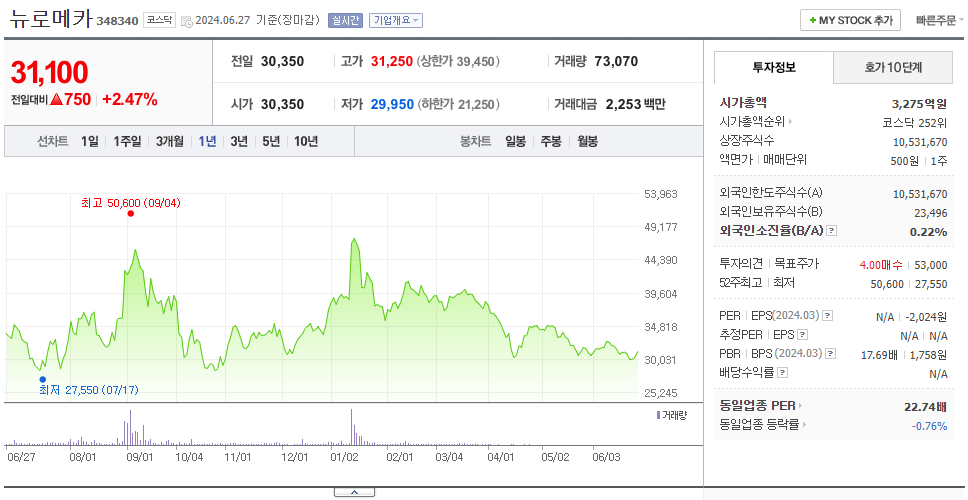
Task: Expand the 동일업종 PER arrow link
Action: coord(800,406)
